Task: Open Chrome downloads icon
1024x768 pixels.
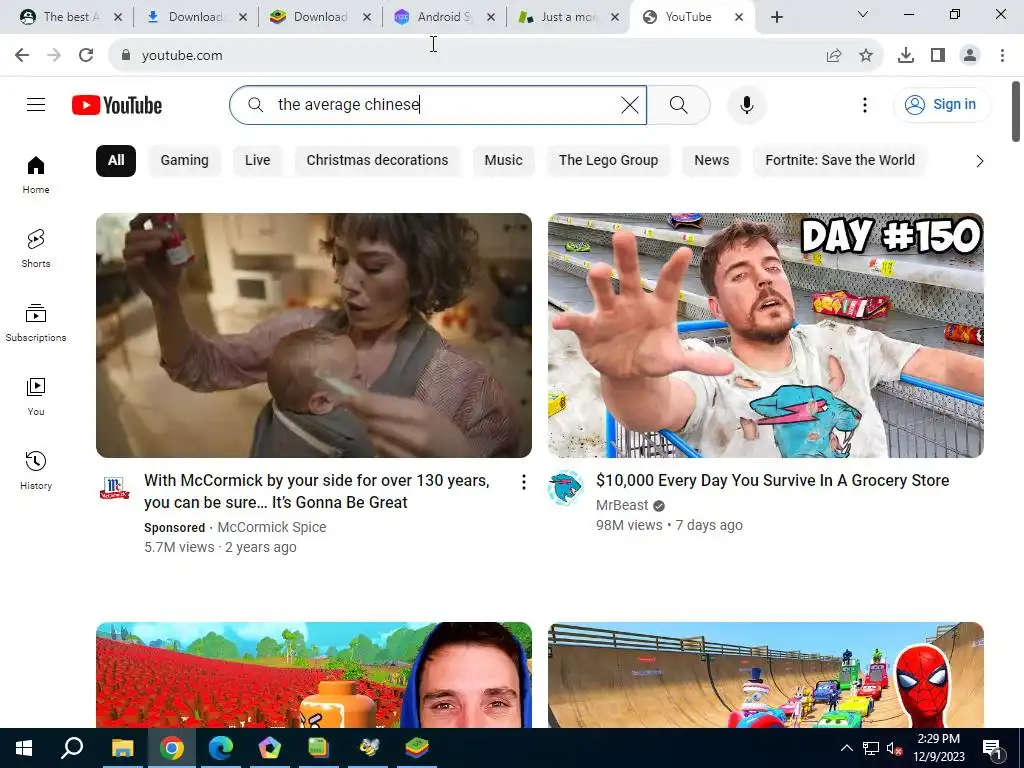Action: 905,56
